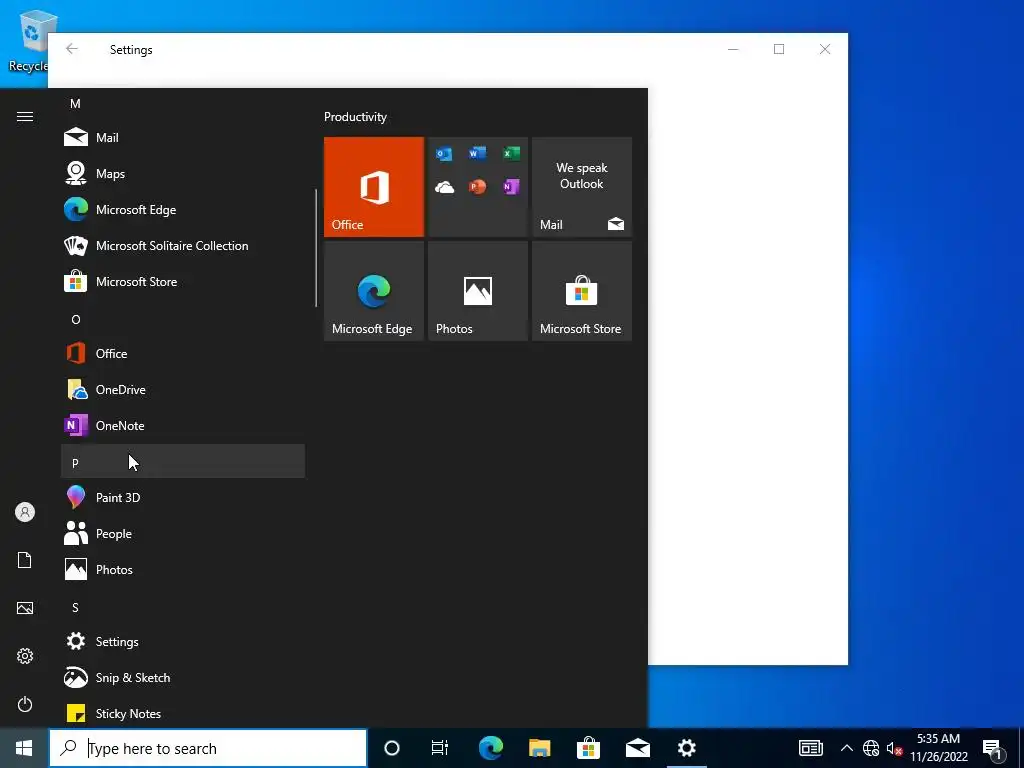Open File Explorer from the taskbar
Viewport: 1024px width, 768px height.
pyautogui.click(x=539, y=748)
